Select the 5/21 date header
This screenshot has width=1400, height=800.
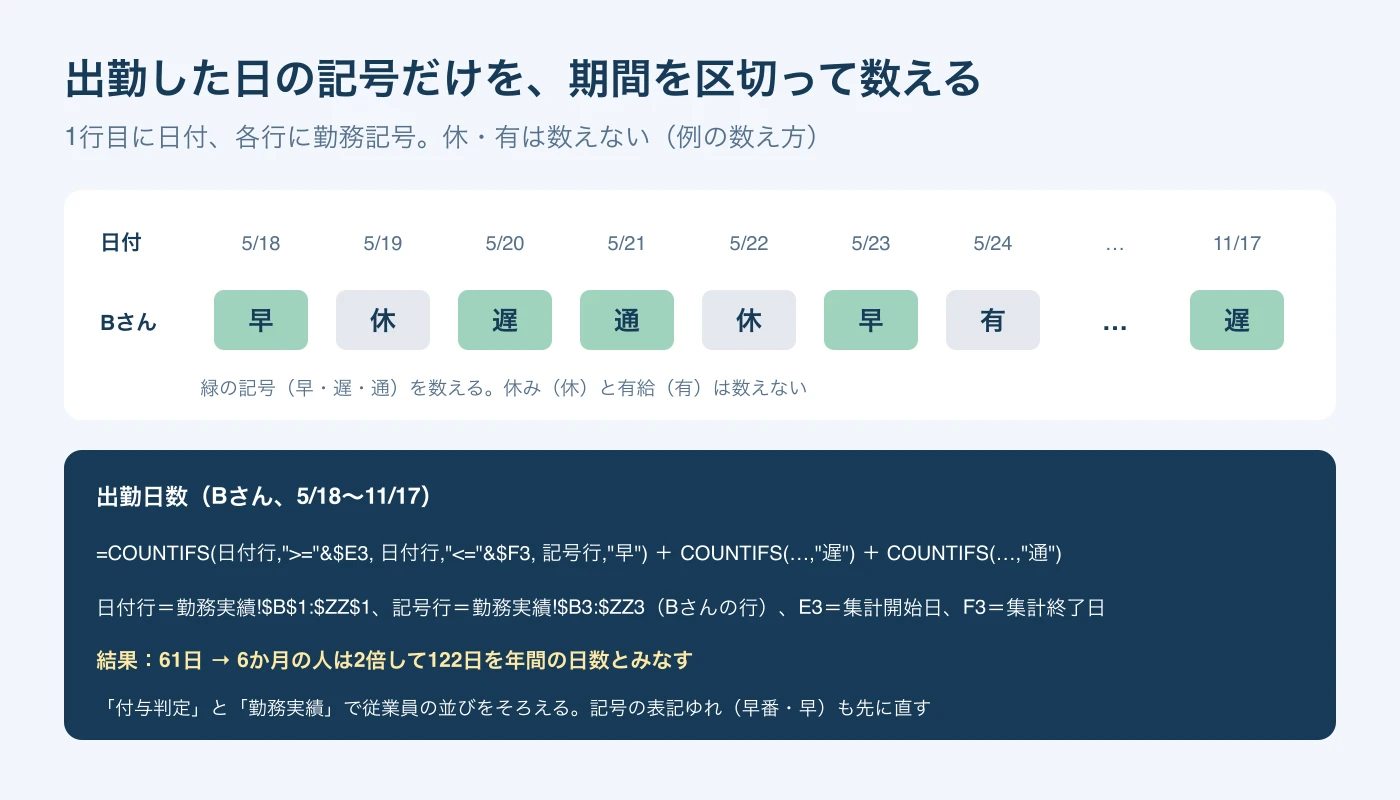pyautogui.click(x=627, y=243)
